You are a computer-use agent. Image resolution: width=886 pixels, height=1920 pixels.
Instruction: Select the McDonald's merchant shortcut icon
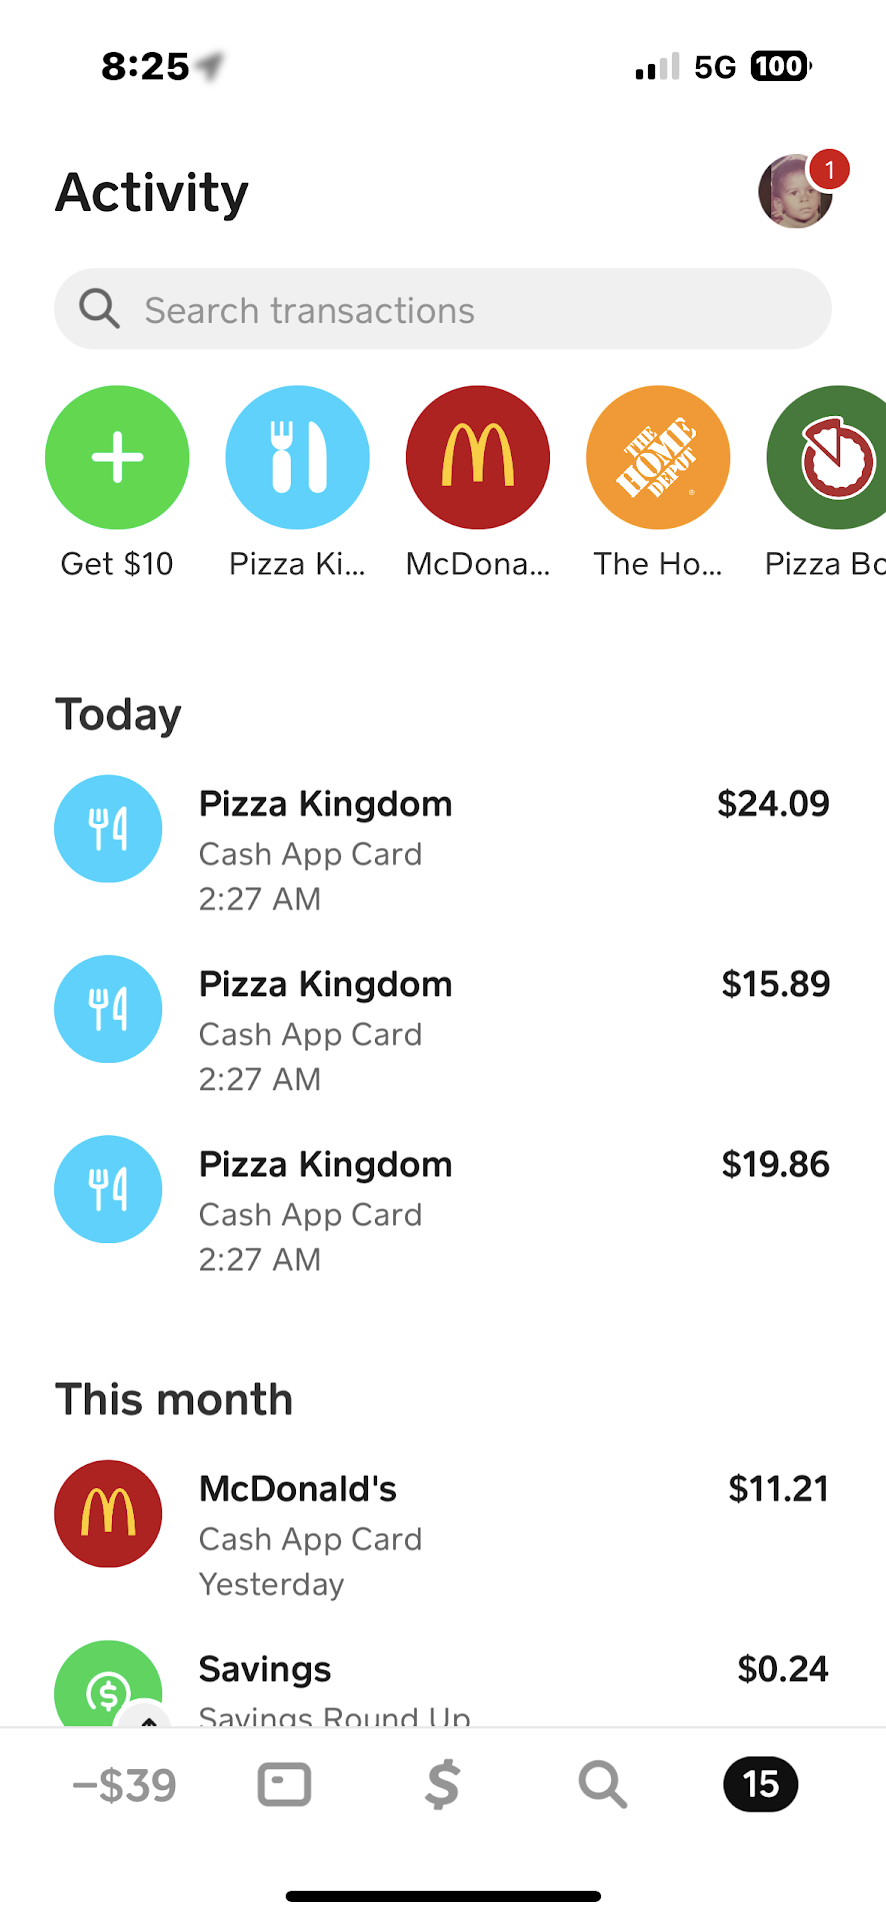(478, 457)
